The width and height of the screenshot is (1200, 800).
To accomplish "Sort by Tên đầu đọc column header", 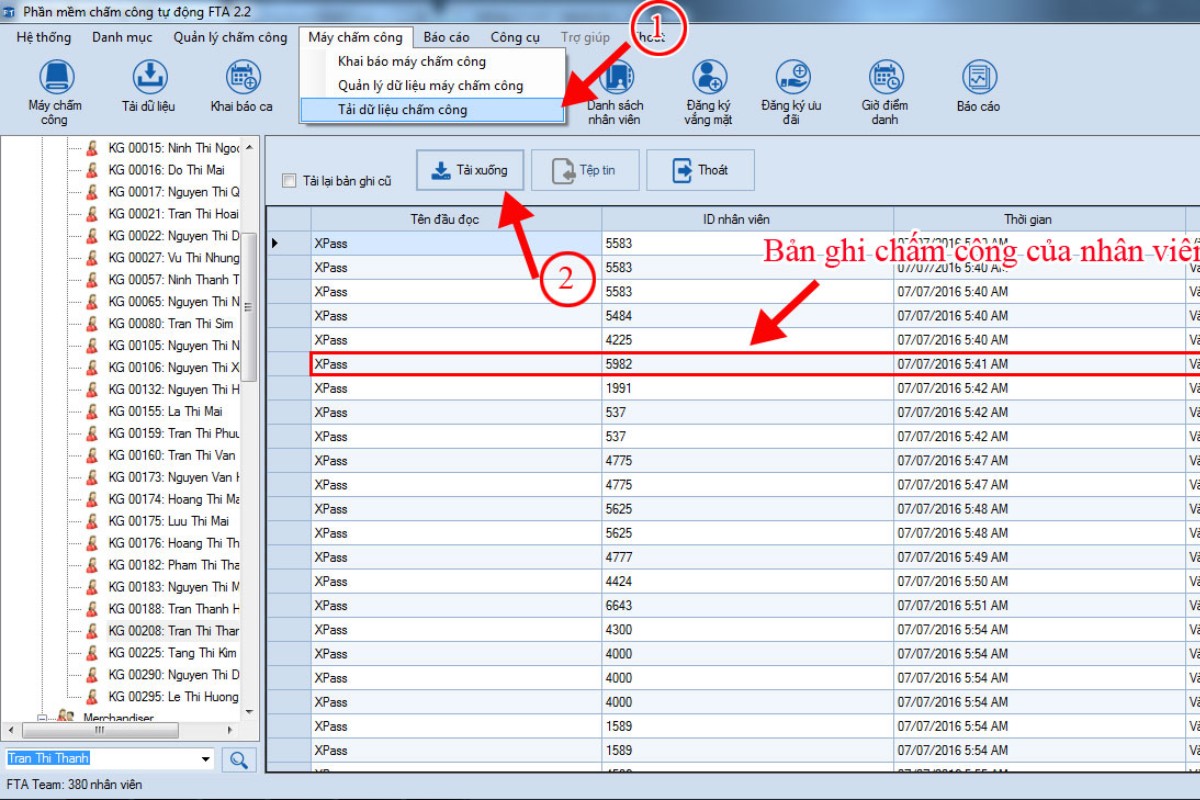I will coord(456,219).
